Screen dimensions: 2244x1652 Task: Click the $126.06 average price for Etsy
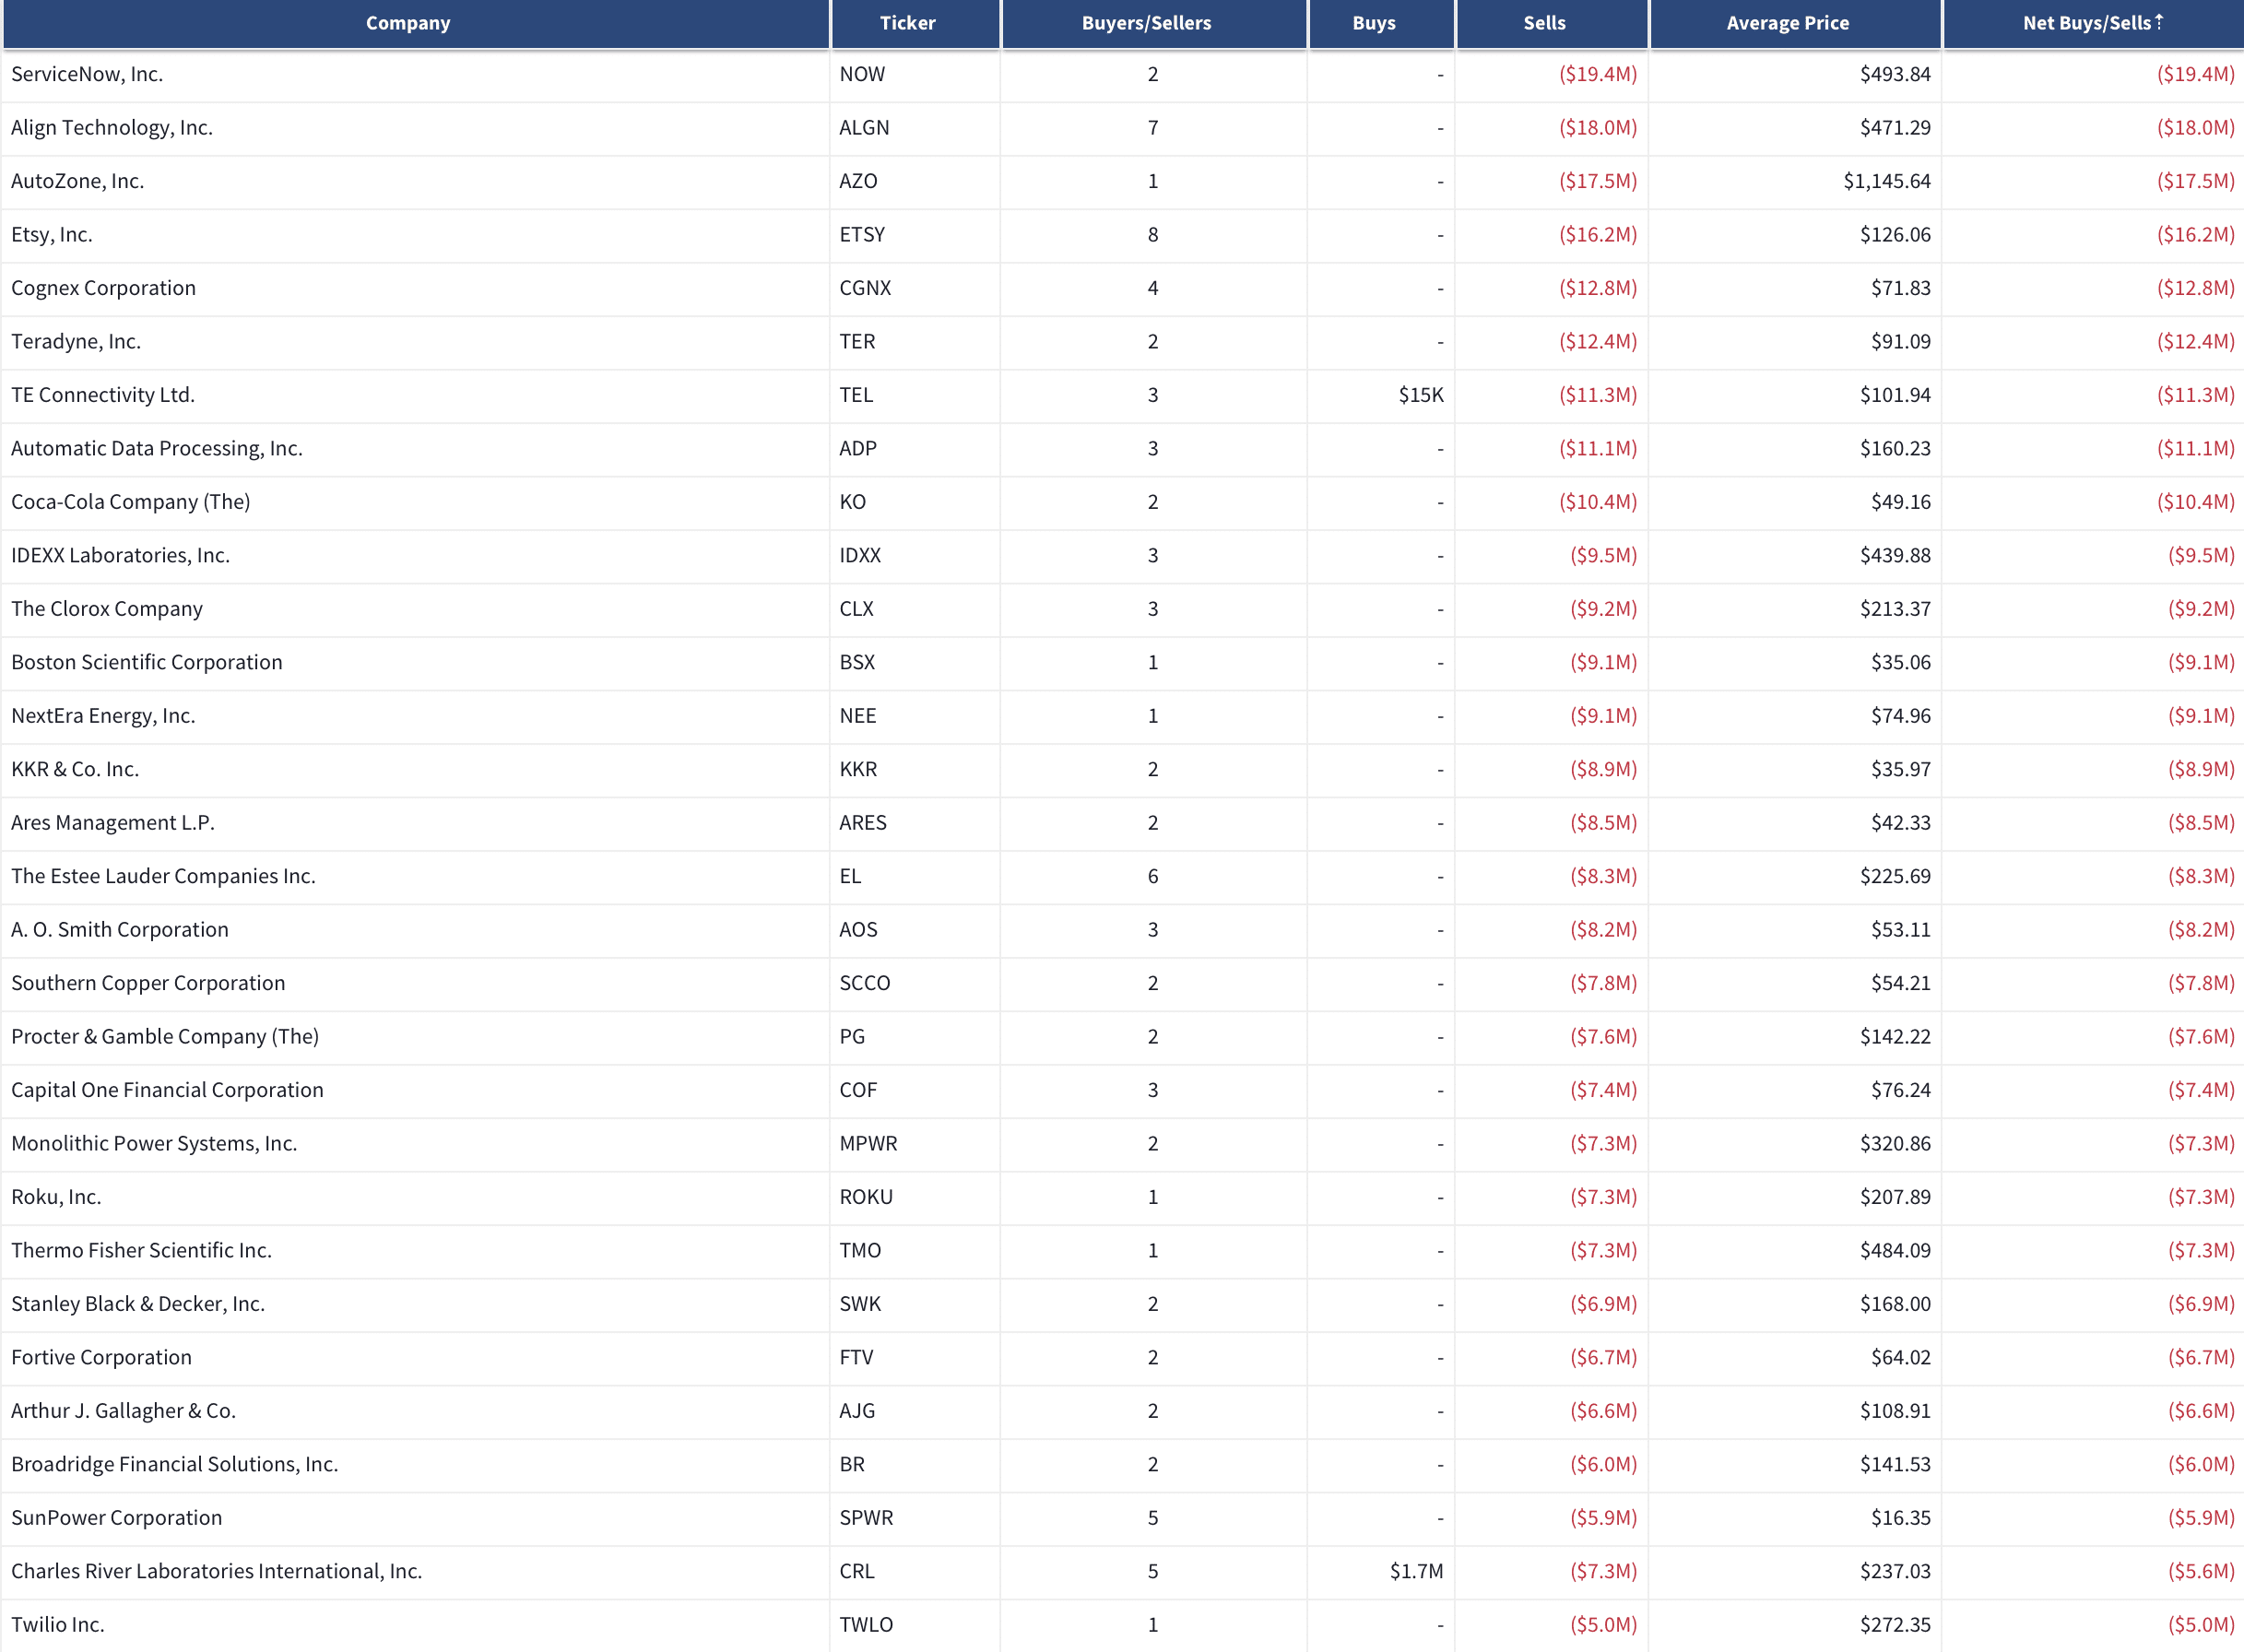tap(1895, 235)
